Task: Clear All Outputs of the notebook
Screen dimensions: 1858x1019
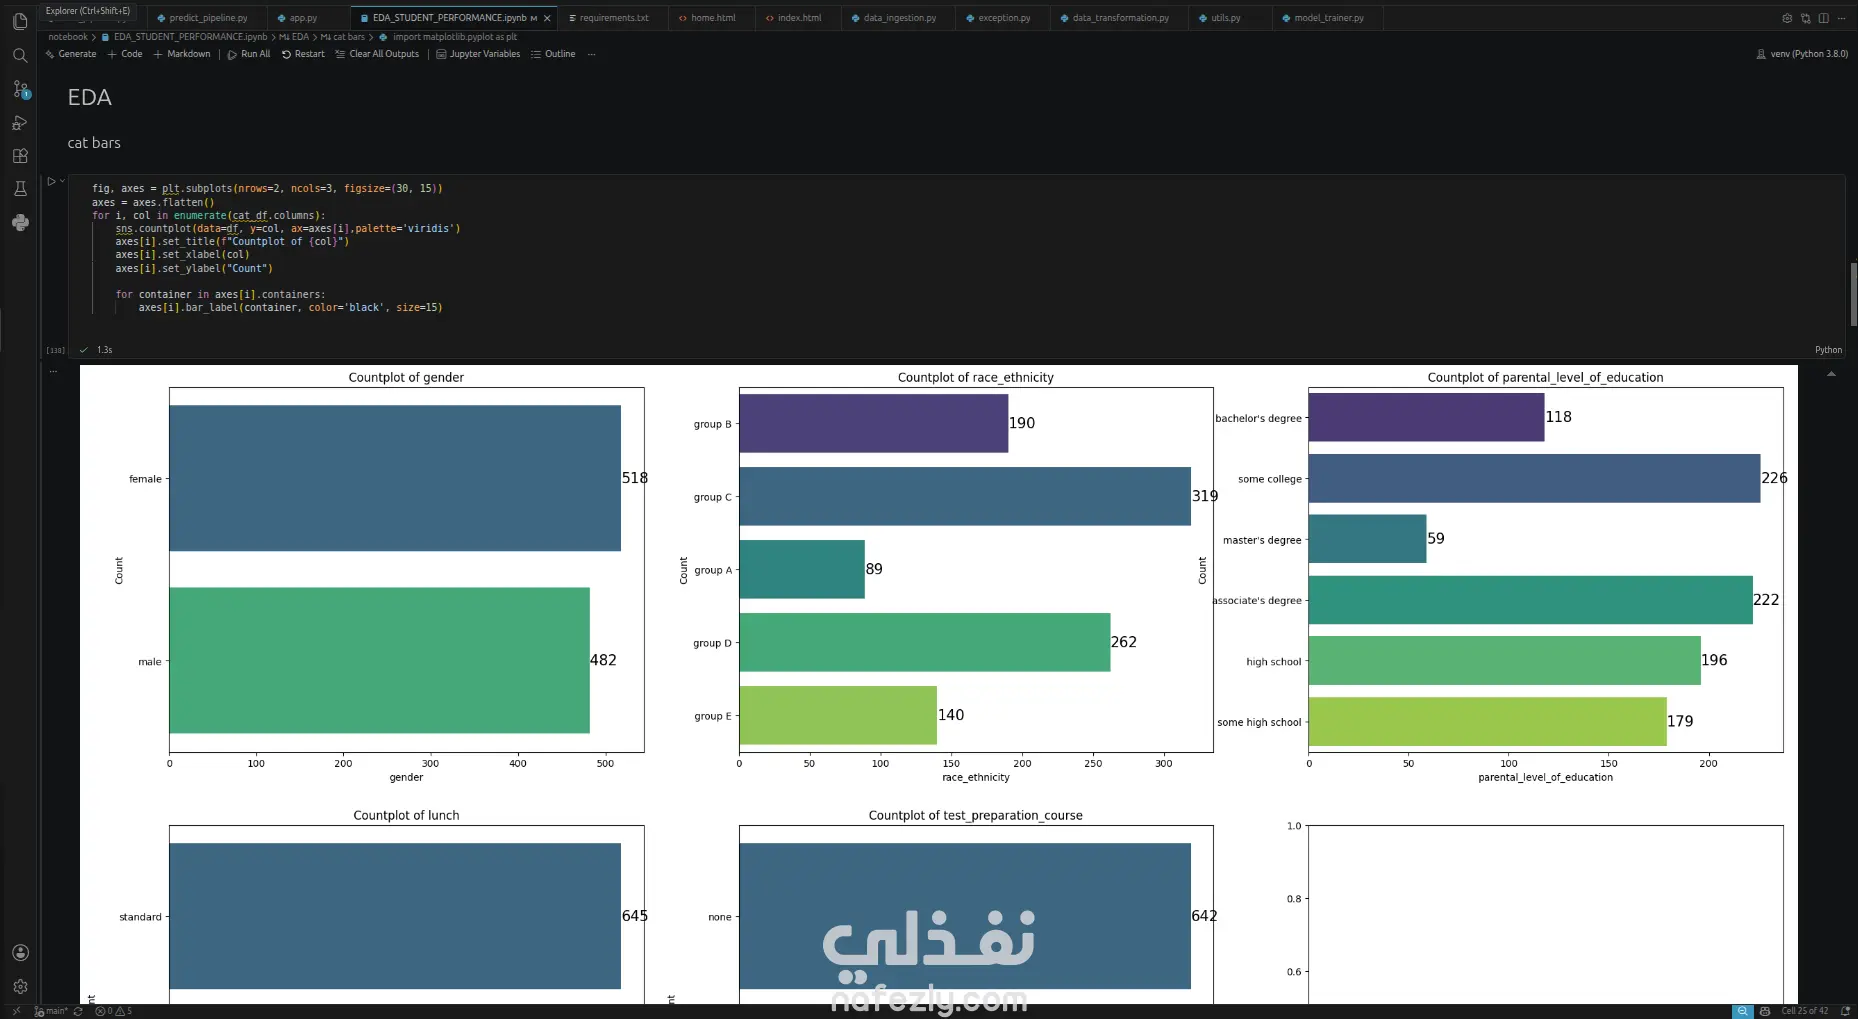Action: click(x=377, y=54)
